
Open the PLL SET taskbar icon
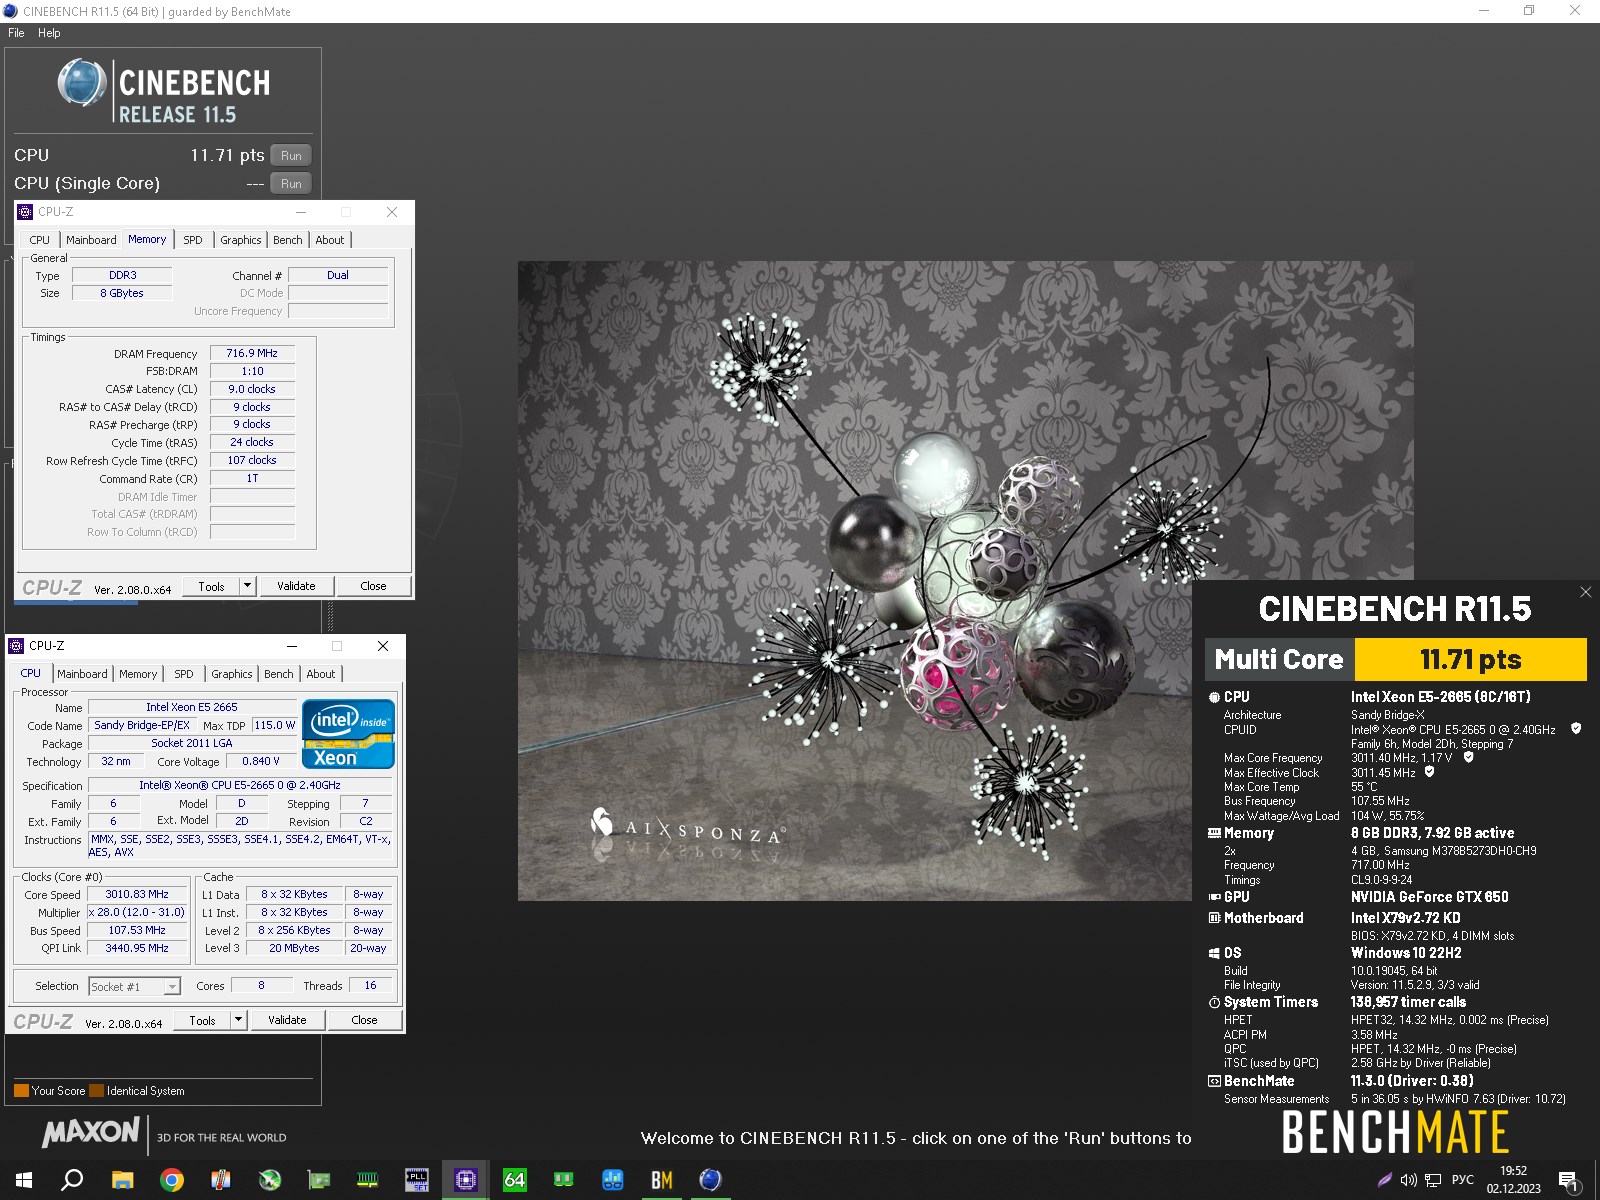(417, 1180)
